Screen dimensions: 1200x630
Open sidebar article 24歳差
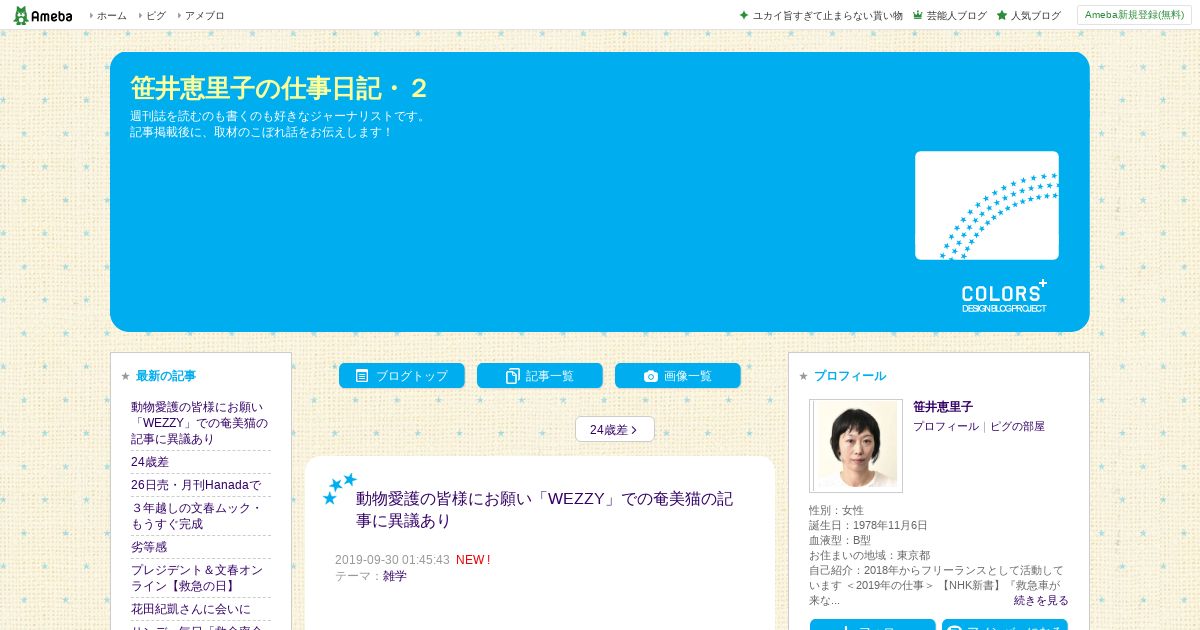tap(150, 462)
